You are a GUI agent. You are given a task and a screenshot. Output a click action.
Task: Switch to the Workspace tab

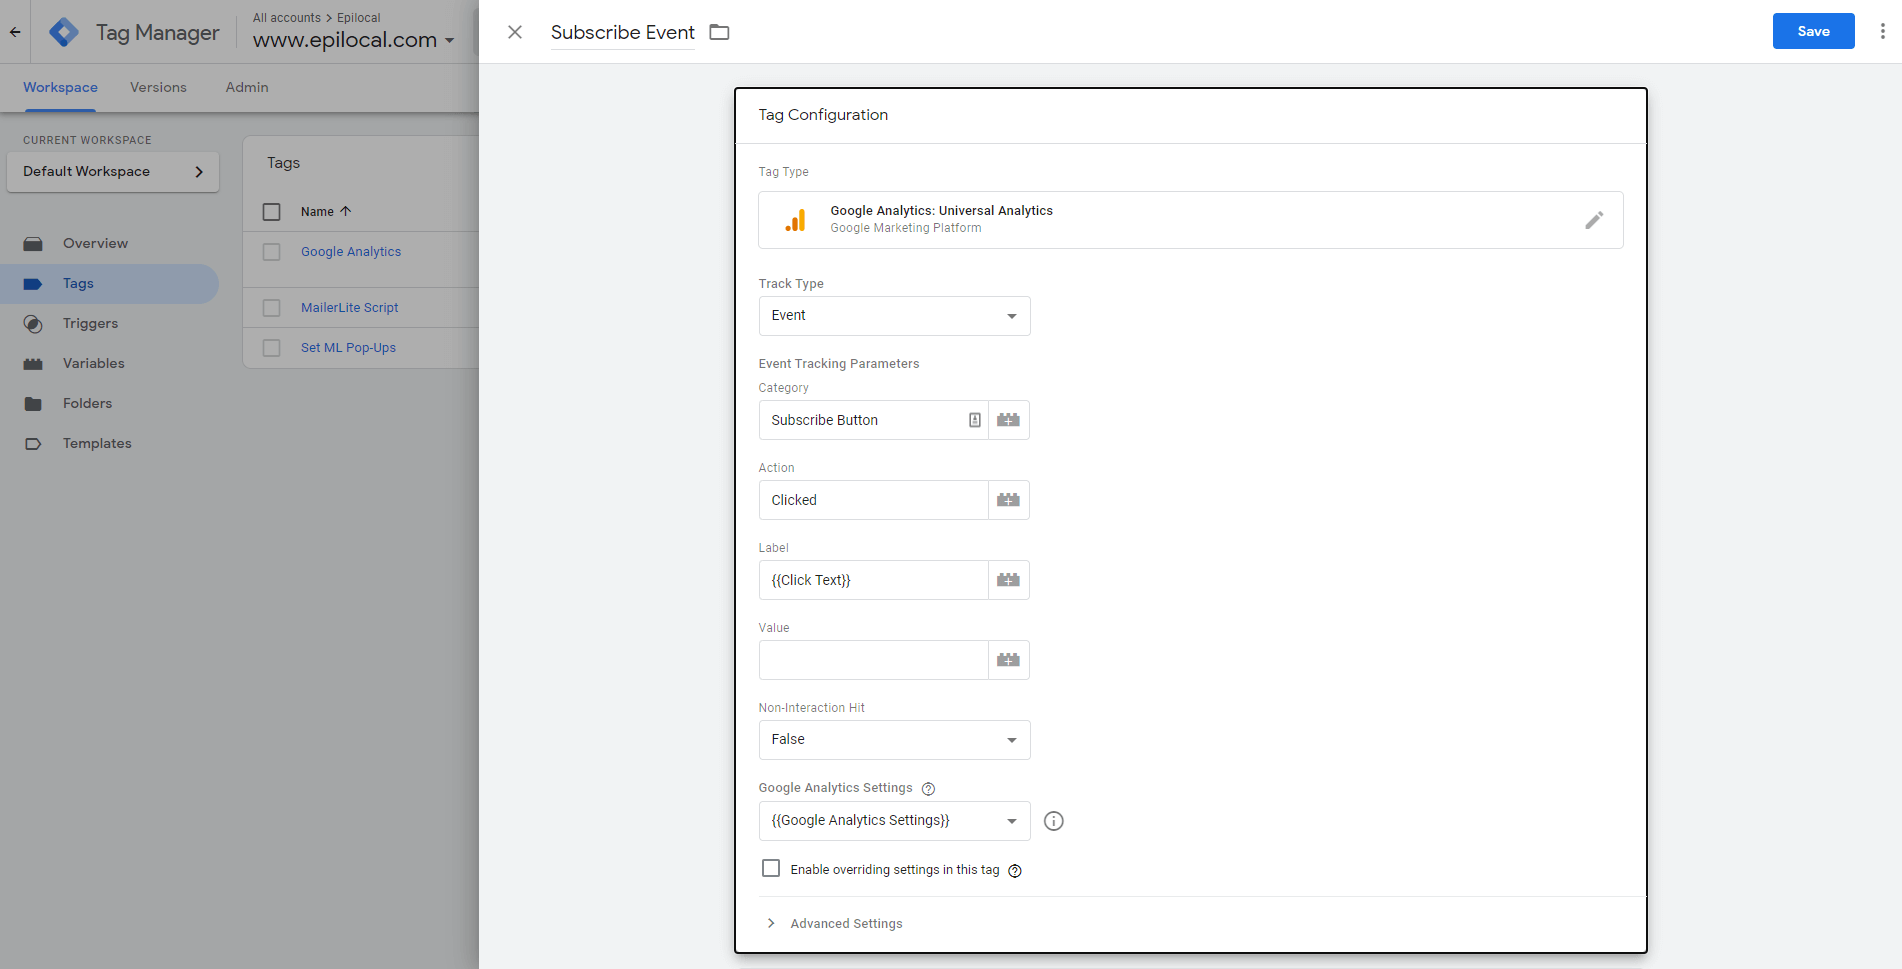click(x=61, y=88)
